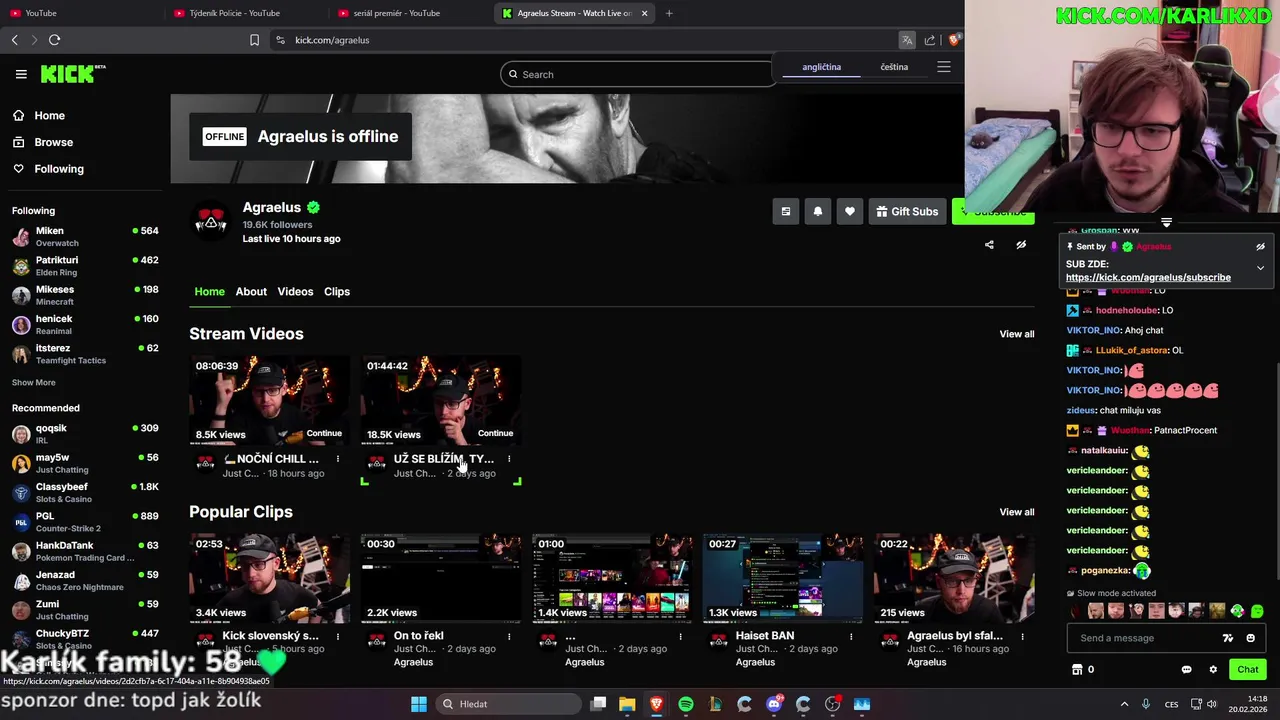
Task: Go to Home in sidebar
Action: tap(49, 116)
